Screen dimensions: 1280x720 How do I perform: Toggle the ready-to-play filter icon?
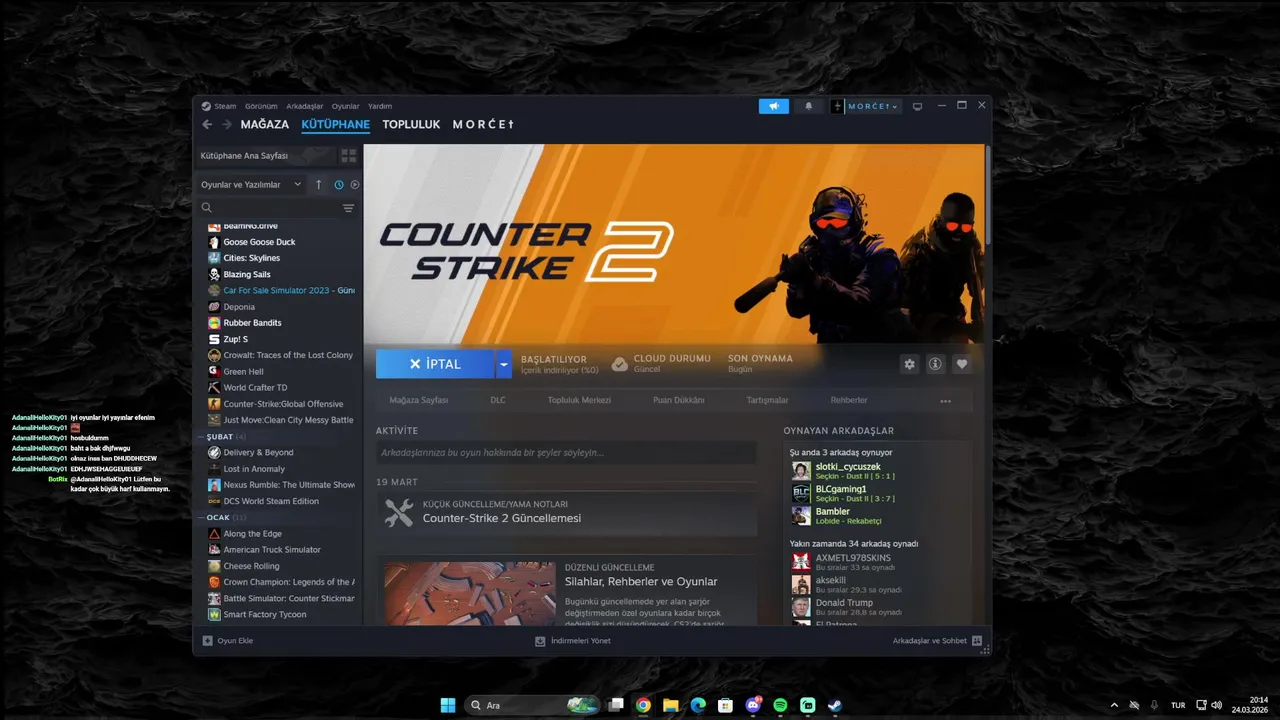click(355, 185)
